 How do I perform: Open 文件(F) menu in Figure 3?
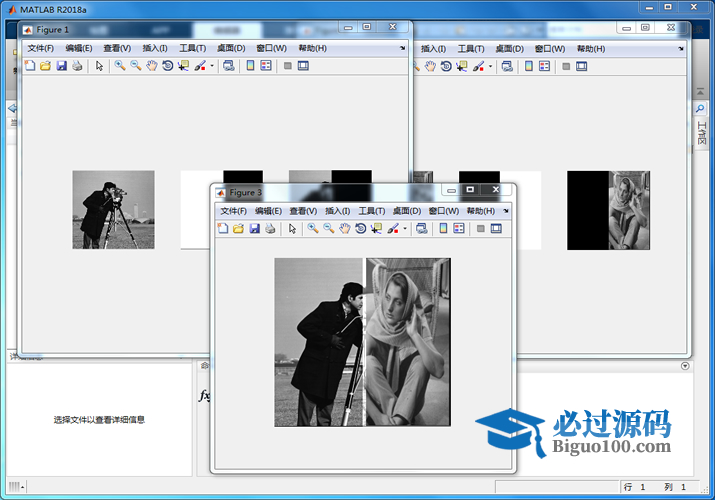coord(233,211)
